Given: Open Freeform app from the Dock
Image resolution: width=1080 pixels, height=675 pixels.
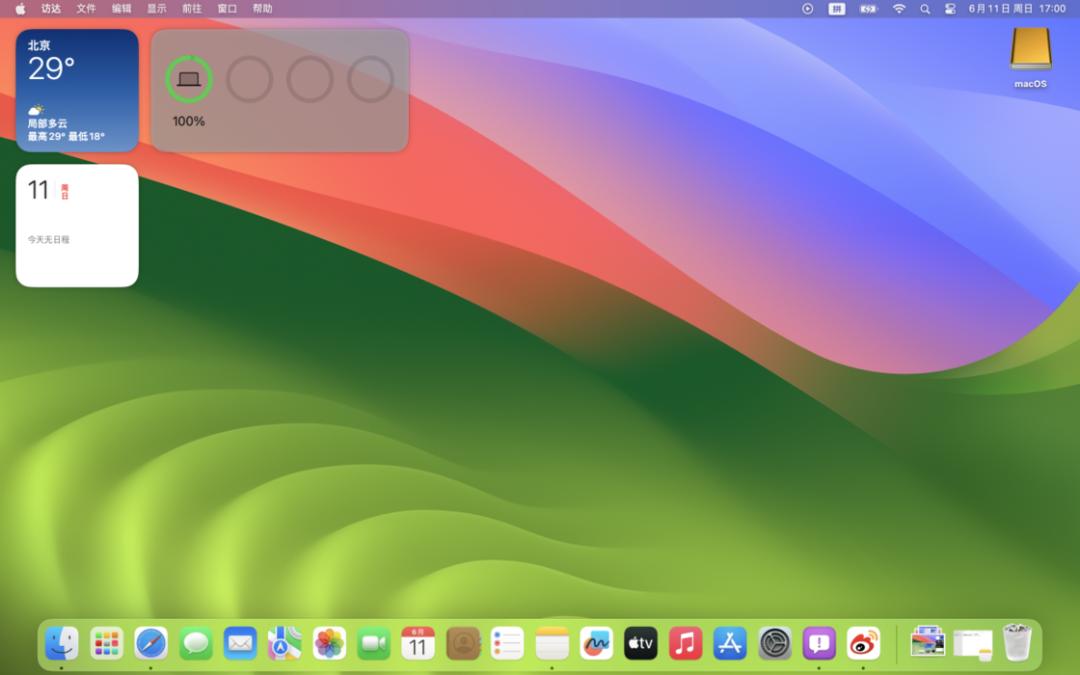Looking at the screenshot, I should coord(596,643).
